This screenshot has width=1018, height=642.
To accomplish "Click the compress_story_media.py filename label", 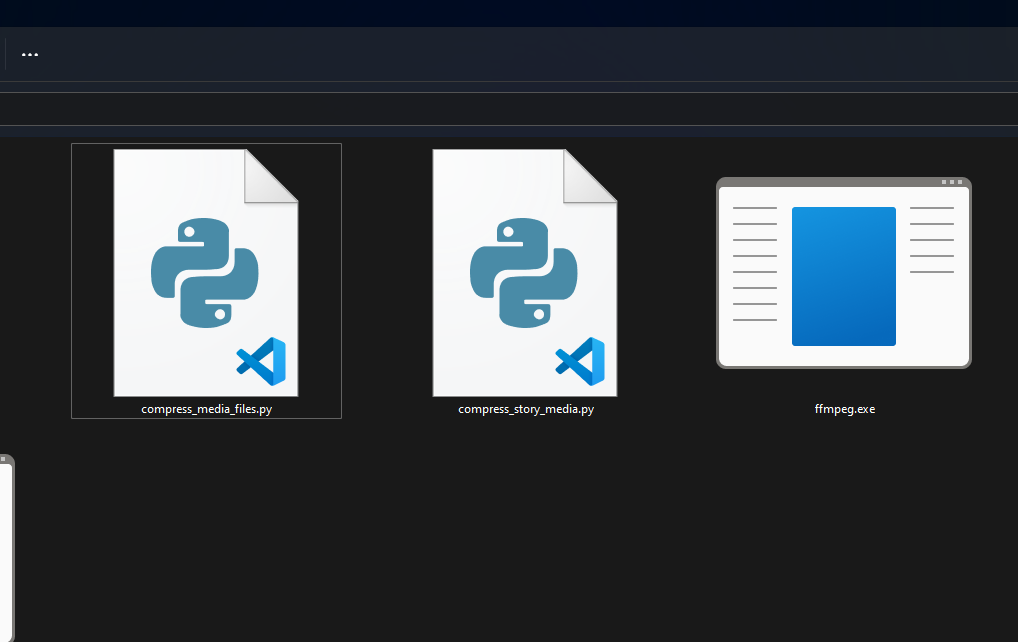I will tap(526, 409).
